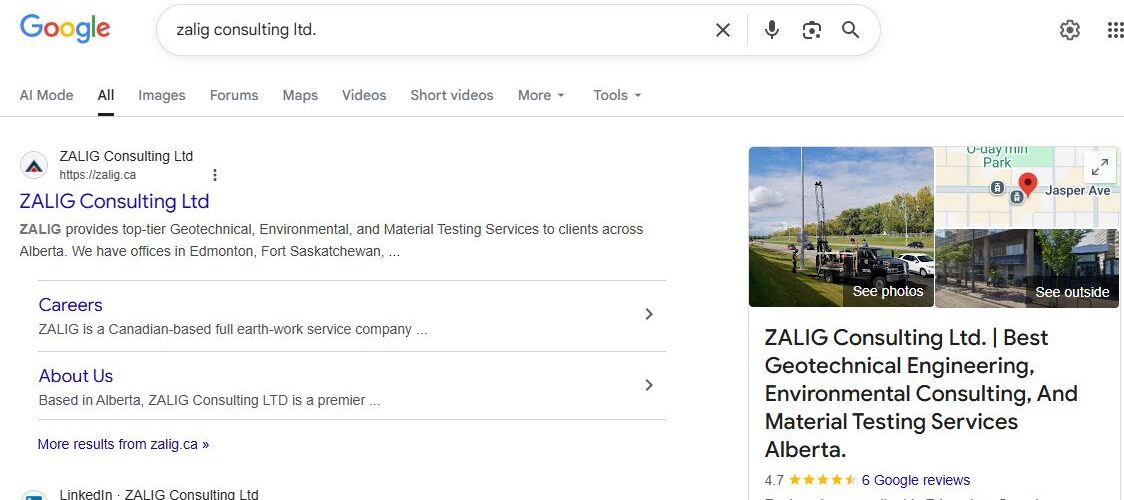Open Google settings gear
Viewport: 1124px width, 500px height.
1070,30
